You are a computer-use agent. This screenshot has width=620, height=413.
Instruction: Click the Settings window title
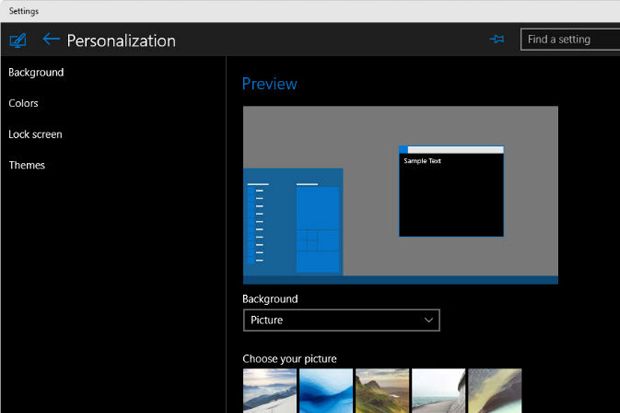pyautogui.click(x=24, y=11)
